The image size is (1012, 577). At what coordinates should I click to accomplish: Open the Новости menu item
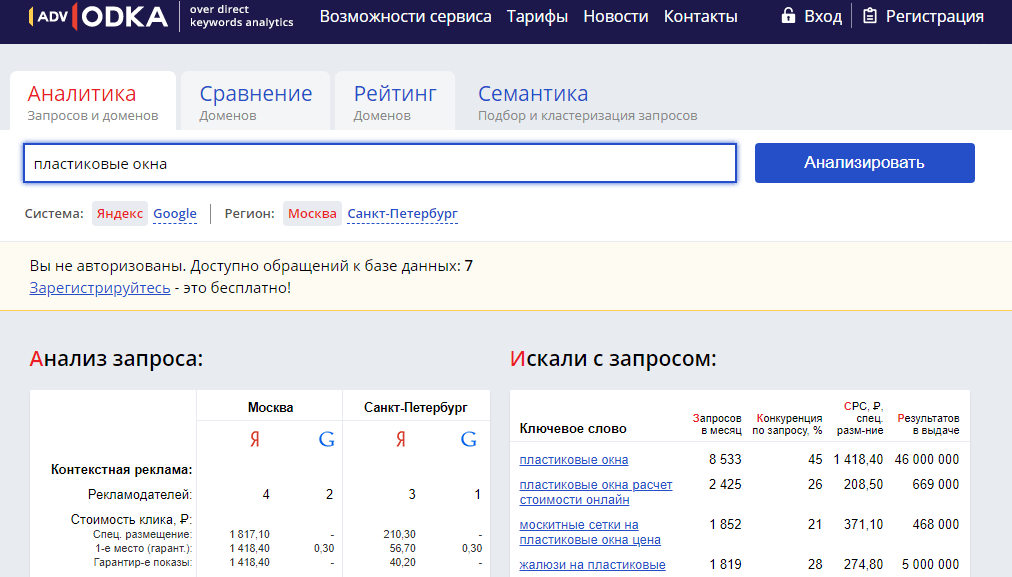tap(616, 16)
